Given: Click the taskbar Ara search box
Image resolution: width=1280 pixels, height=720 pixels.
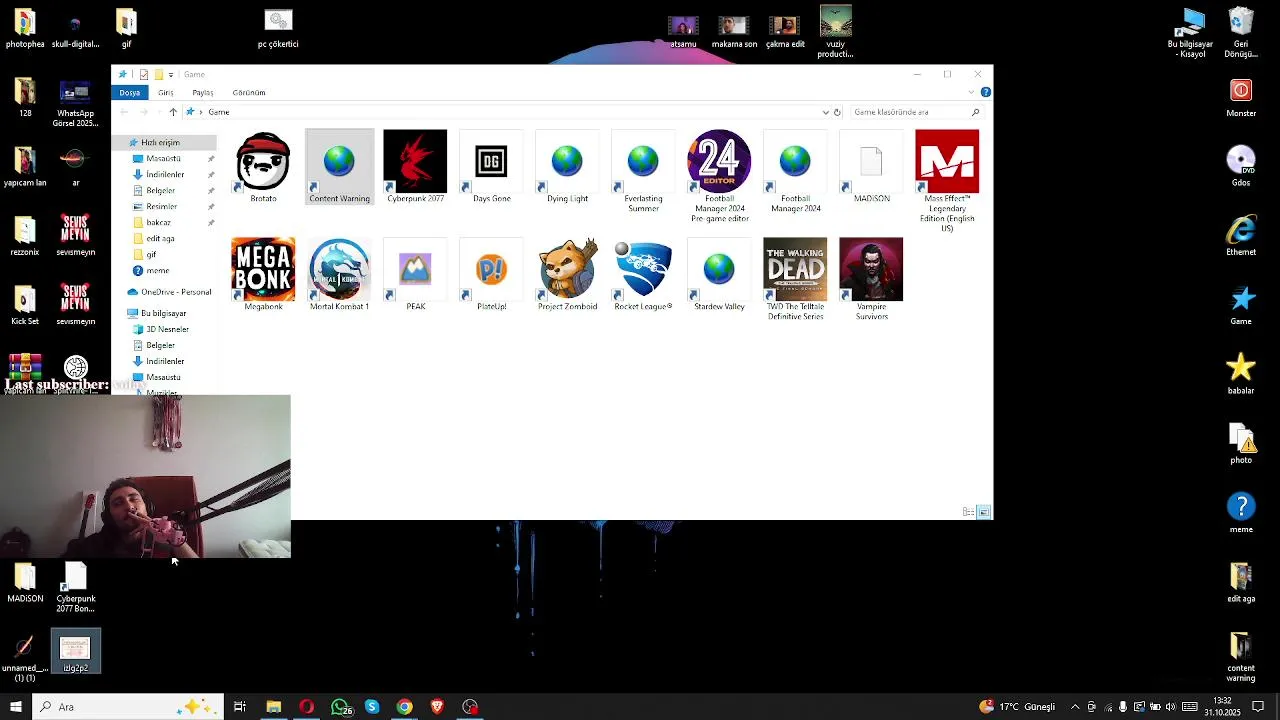Looking at the screenshot, I should (x=127, y=707).
